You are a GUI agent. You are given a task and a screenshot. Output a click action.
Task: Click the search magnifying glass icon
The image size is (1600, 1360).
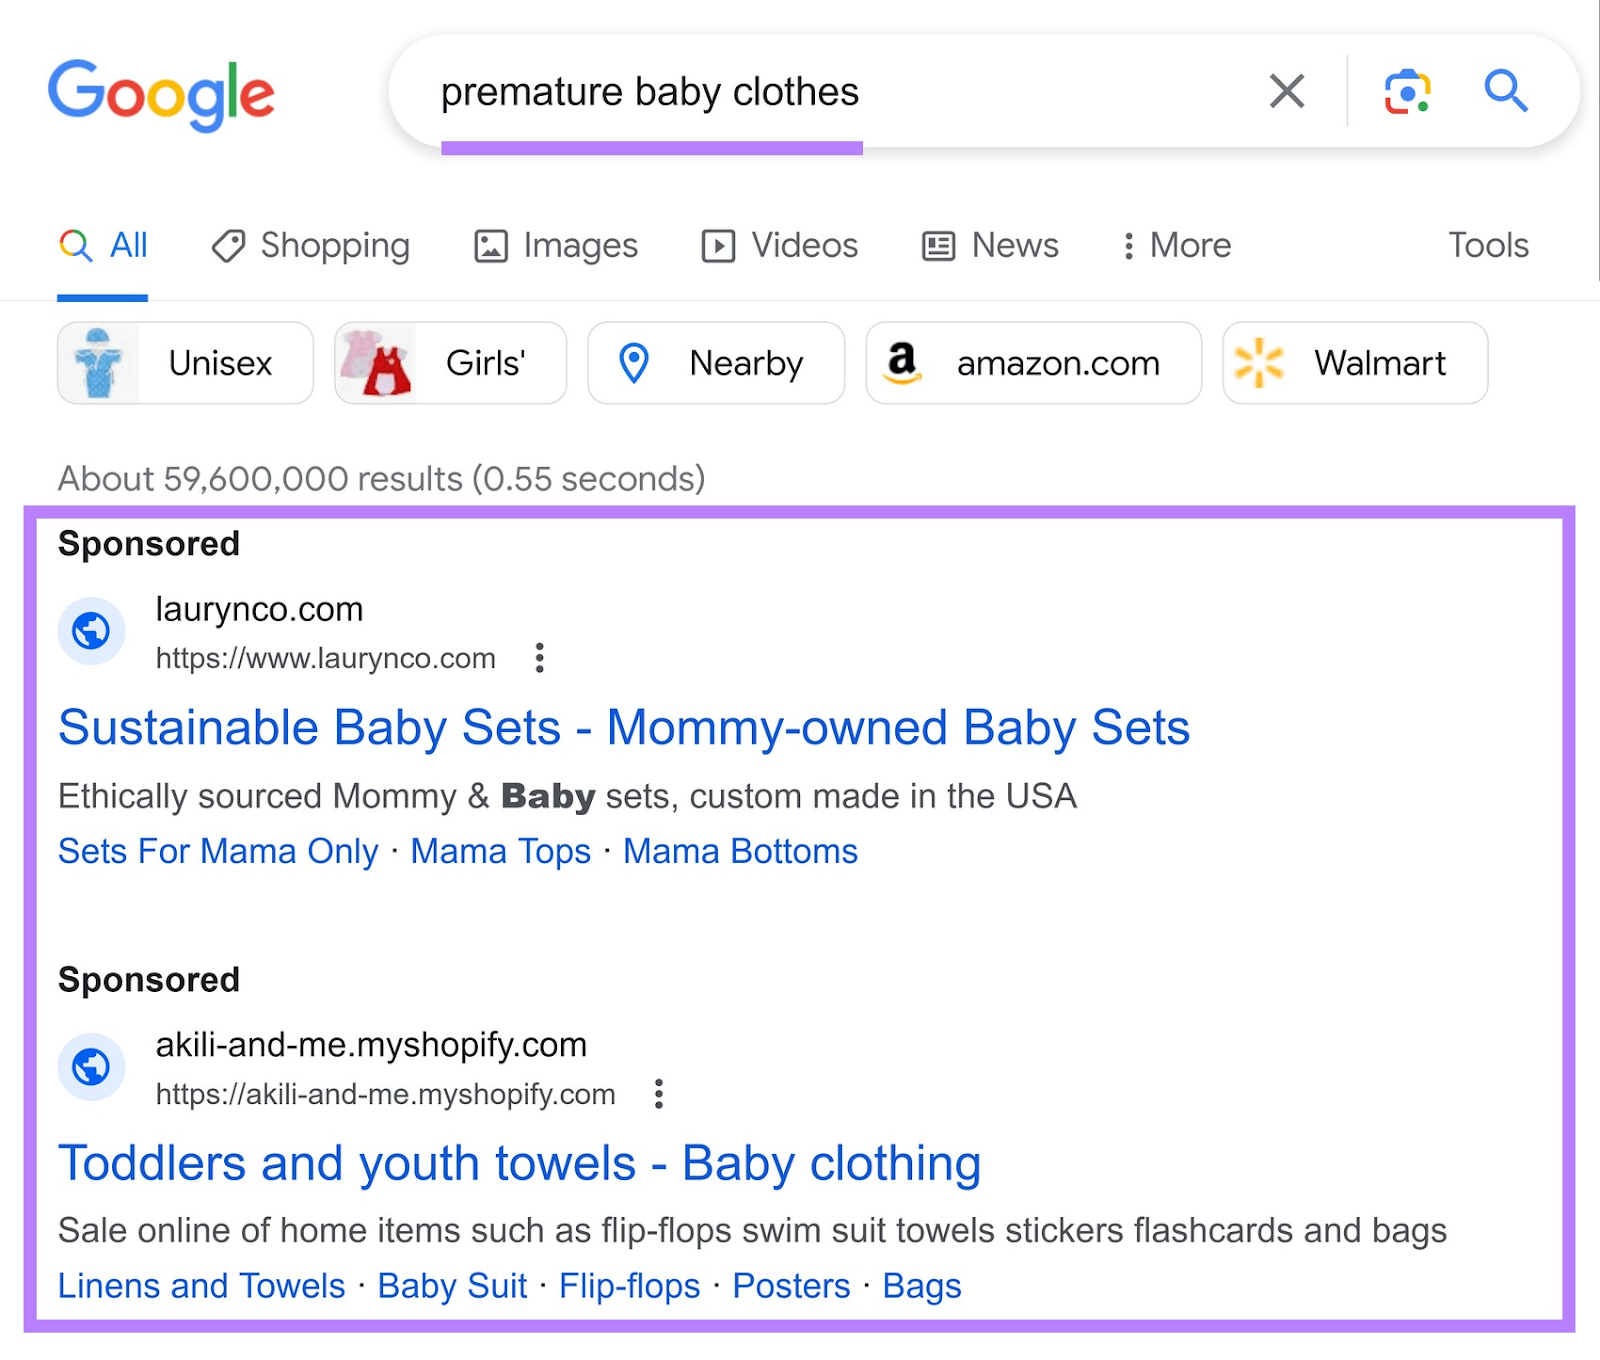click(1507, 91)
